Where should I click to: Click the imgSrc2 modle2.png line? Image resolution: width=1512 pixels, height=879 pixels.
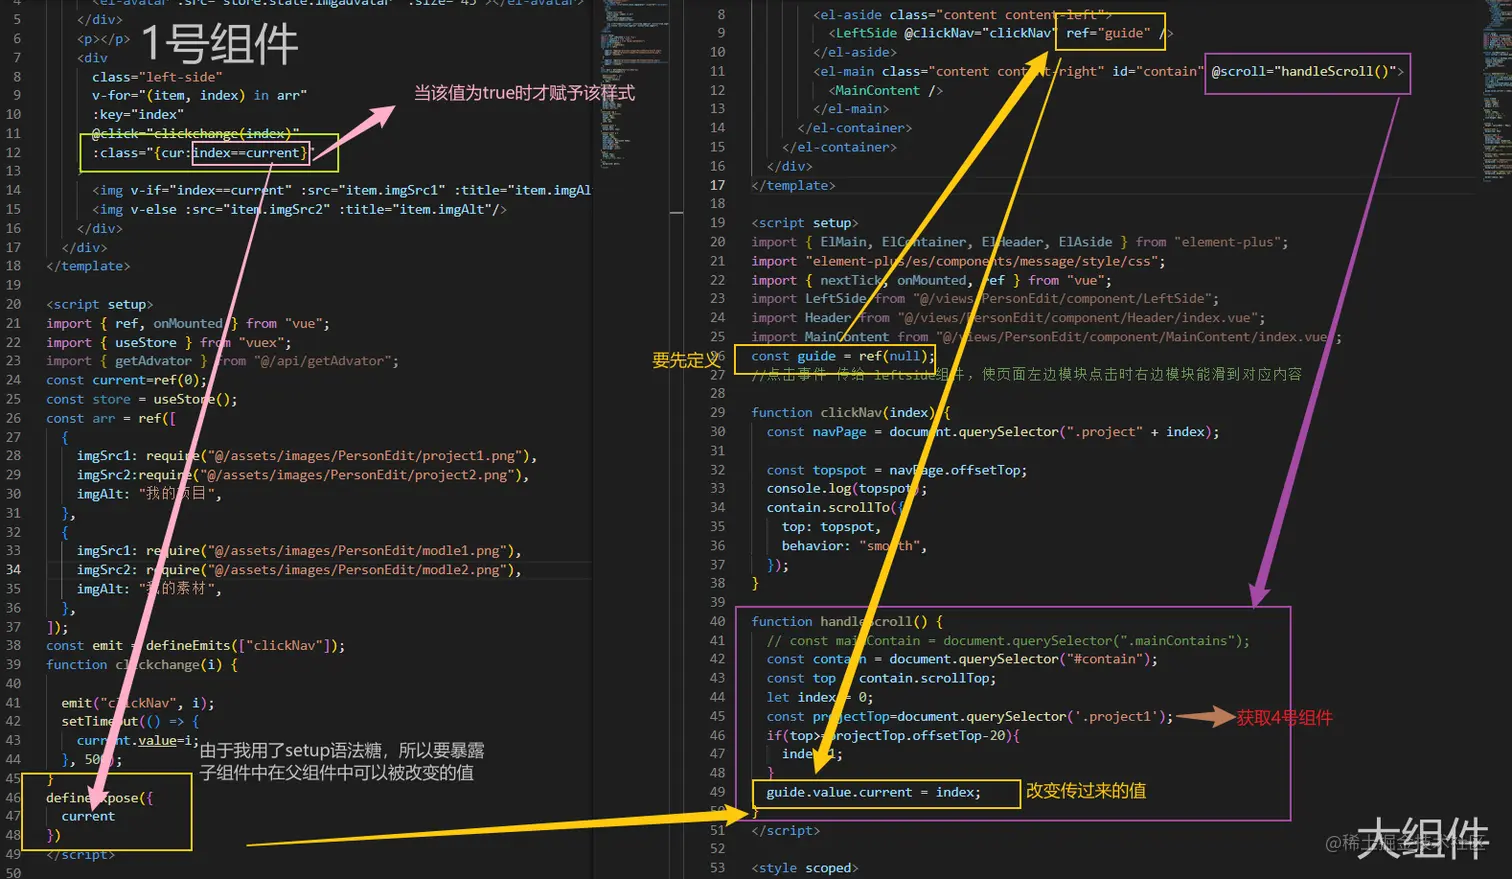tap(299, 570)
